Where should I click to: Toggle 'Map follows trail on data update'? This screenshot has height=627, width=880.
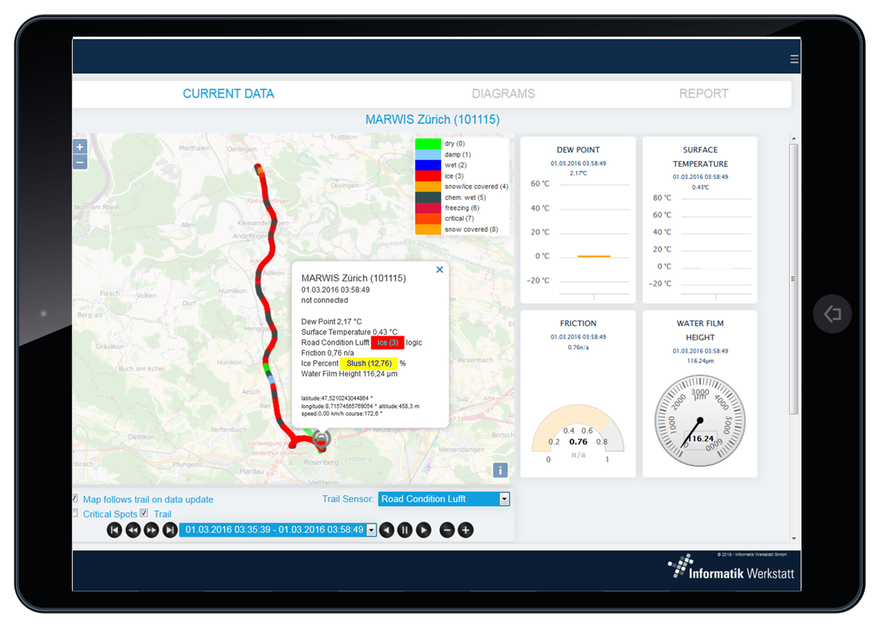(75, 499)
